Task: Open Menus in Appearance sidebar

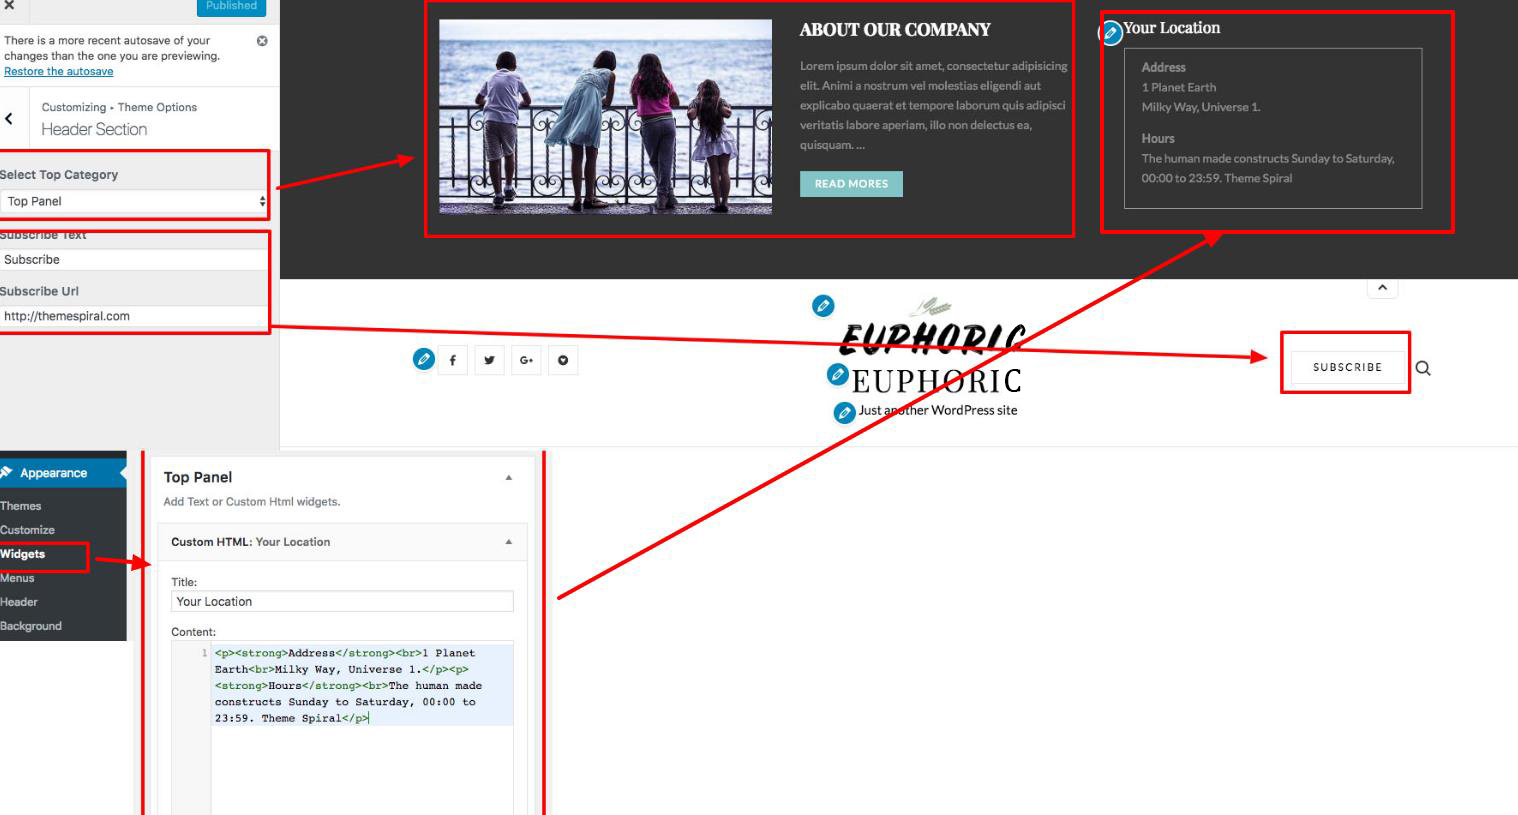Action: (18, 578)
